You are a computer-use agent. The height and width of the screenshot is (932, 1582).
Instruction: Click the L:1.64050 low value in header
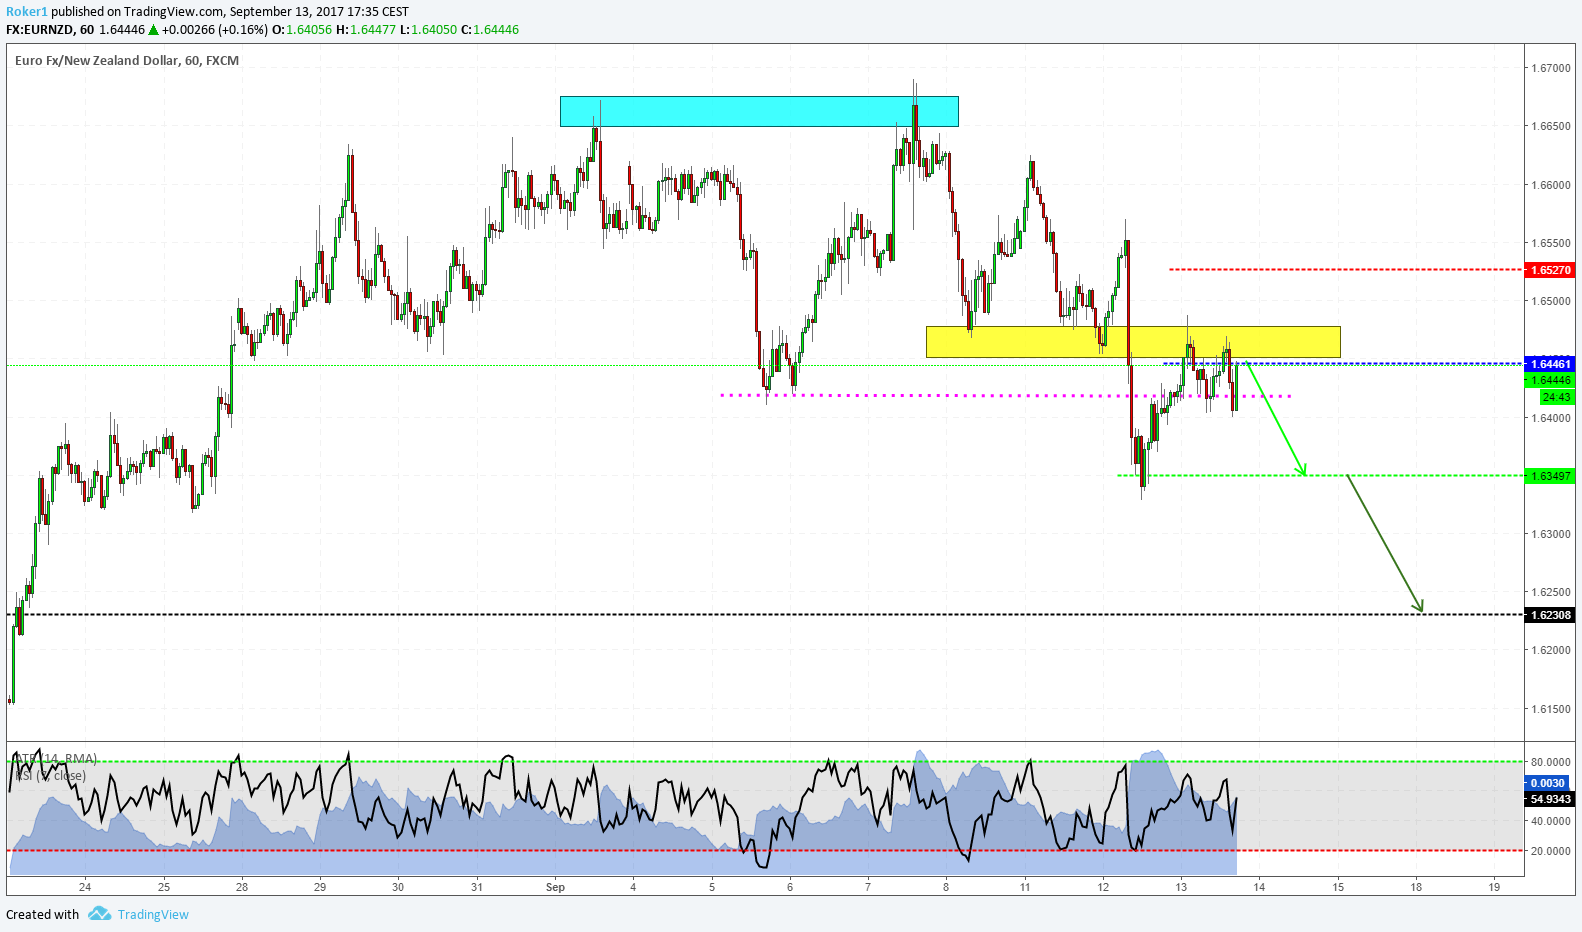[x=428, y=30]
